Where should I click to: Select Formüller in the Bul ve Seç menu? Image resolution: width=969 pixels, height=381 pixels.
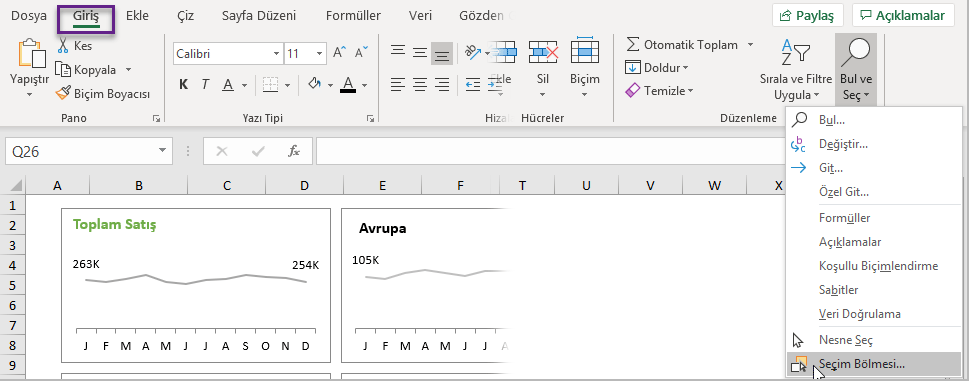pos(874,218)
